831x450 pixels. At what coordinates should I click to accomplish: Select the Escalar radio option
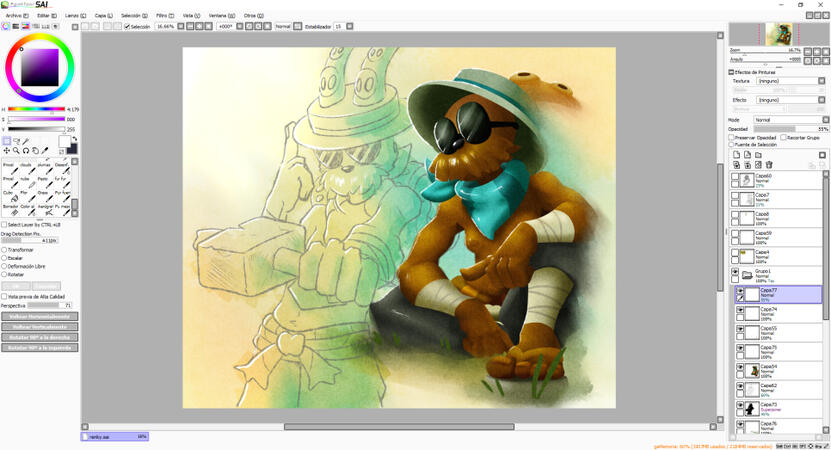4,258
